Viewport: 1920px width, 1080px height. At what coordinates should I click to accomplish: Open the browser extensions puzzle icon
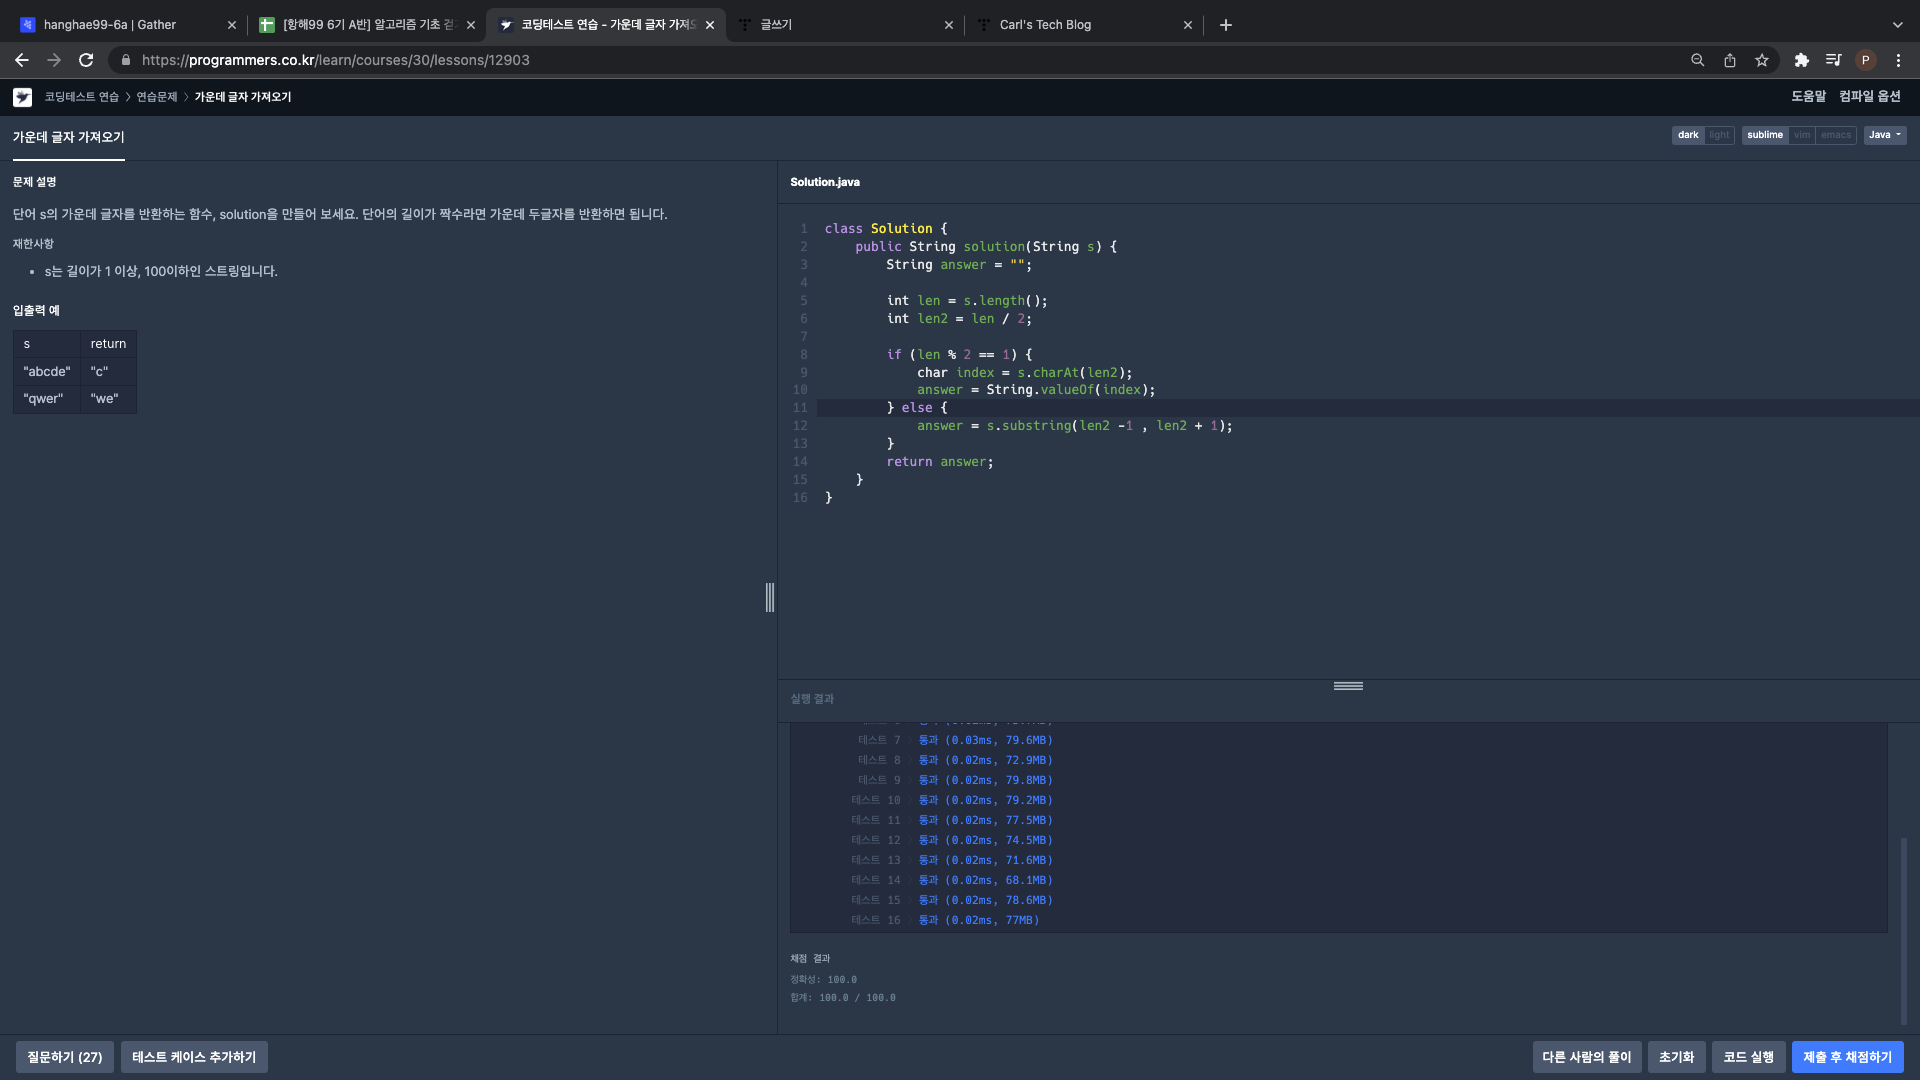tap(1801, 60)
